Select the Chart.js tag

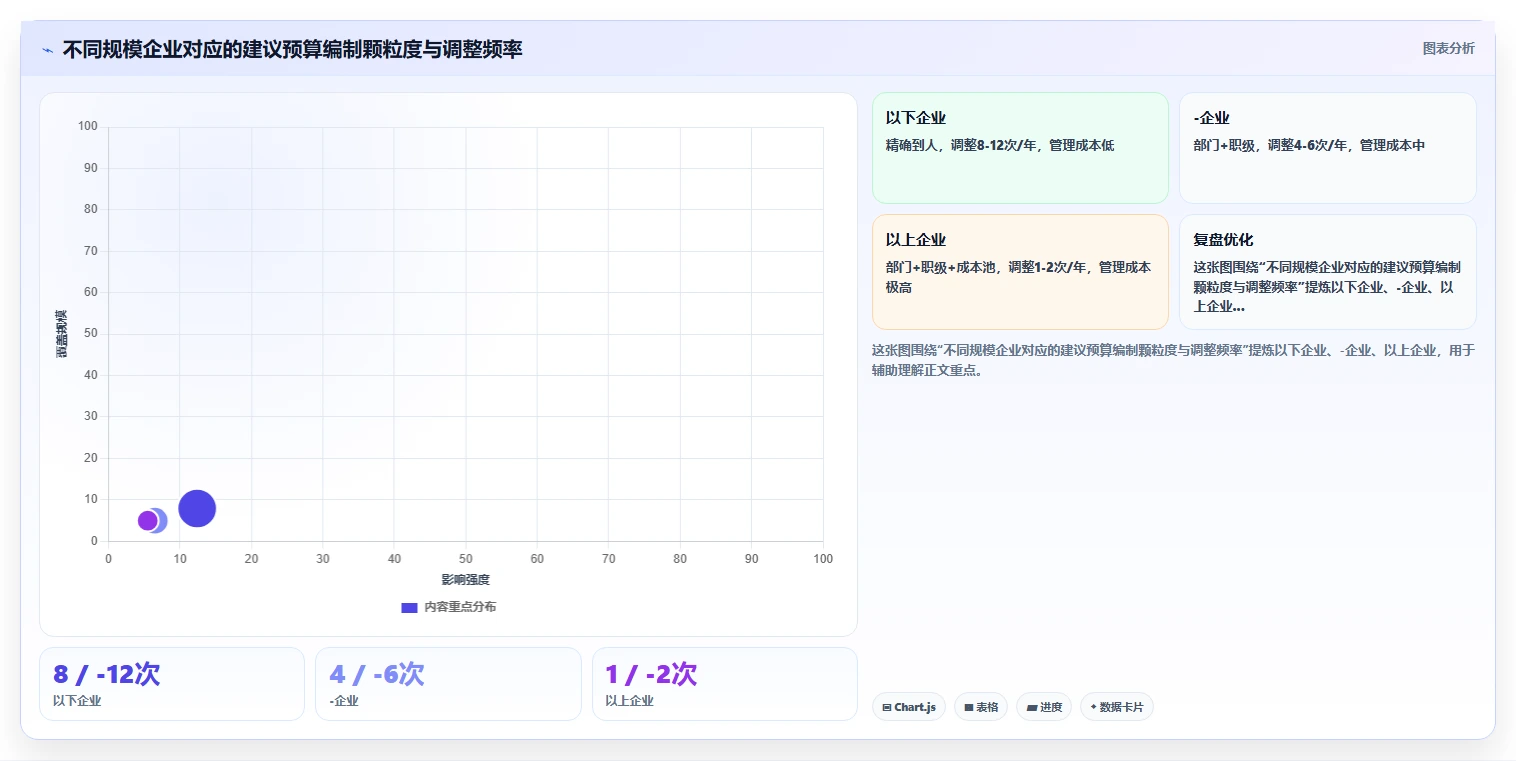coord(908,707)
